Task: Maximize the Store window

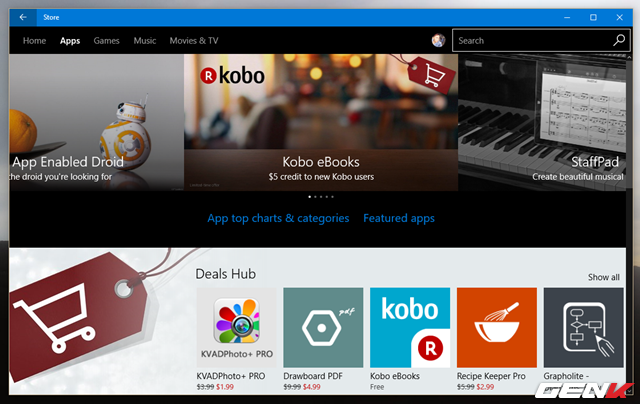Action: [x=593, y=17]
